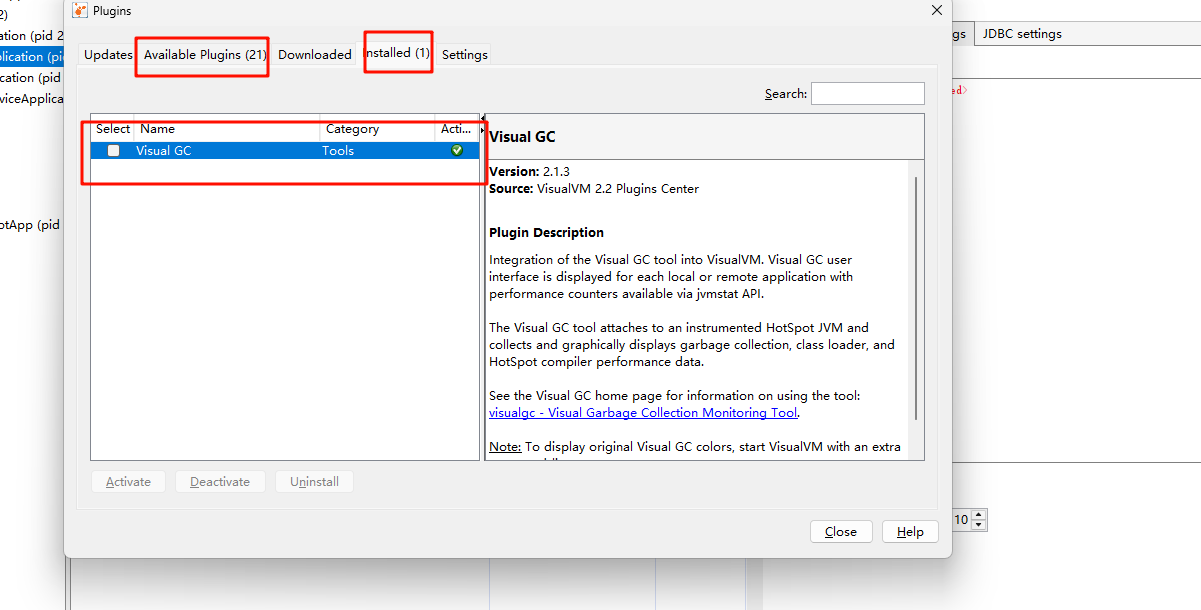Click the plugin Search field

(x=868, y=93)
